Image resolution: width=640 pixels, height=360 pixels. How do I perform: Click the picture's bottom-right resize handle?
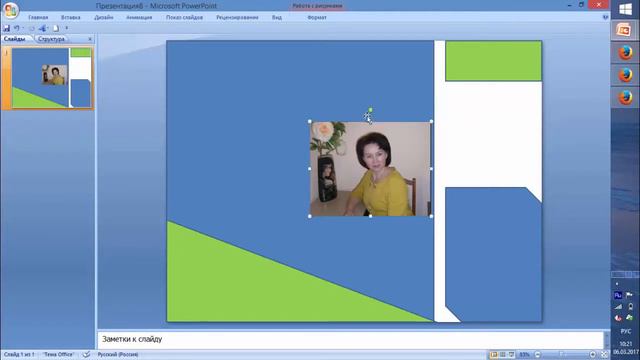(x=431, y=216)
